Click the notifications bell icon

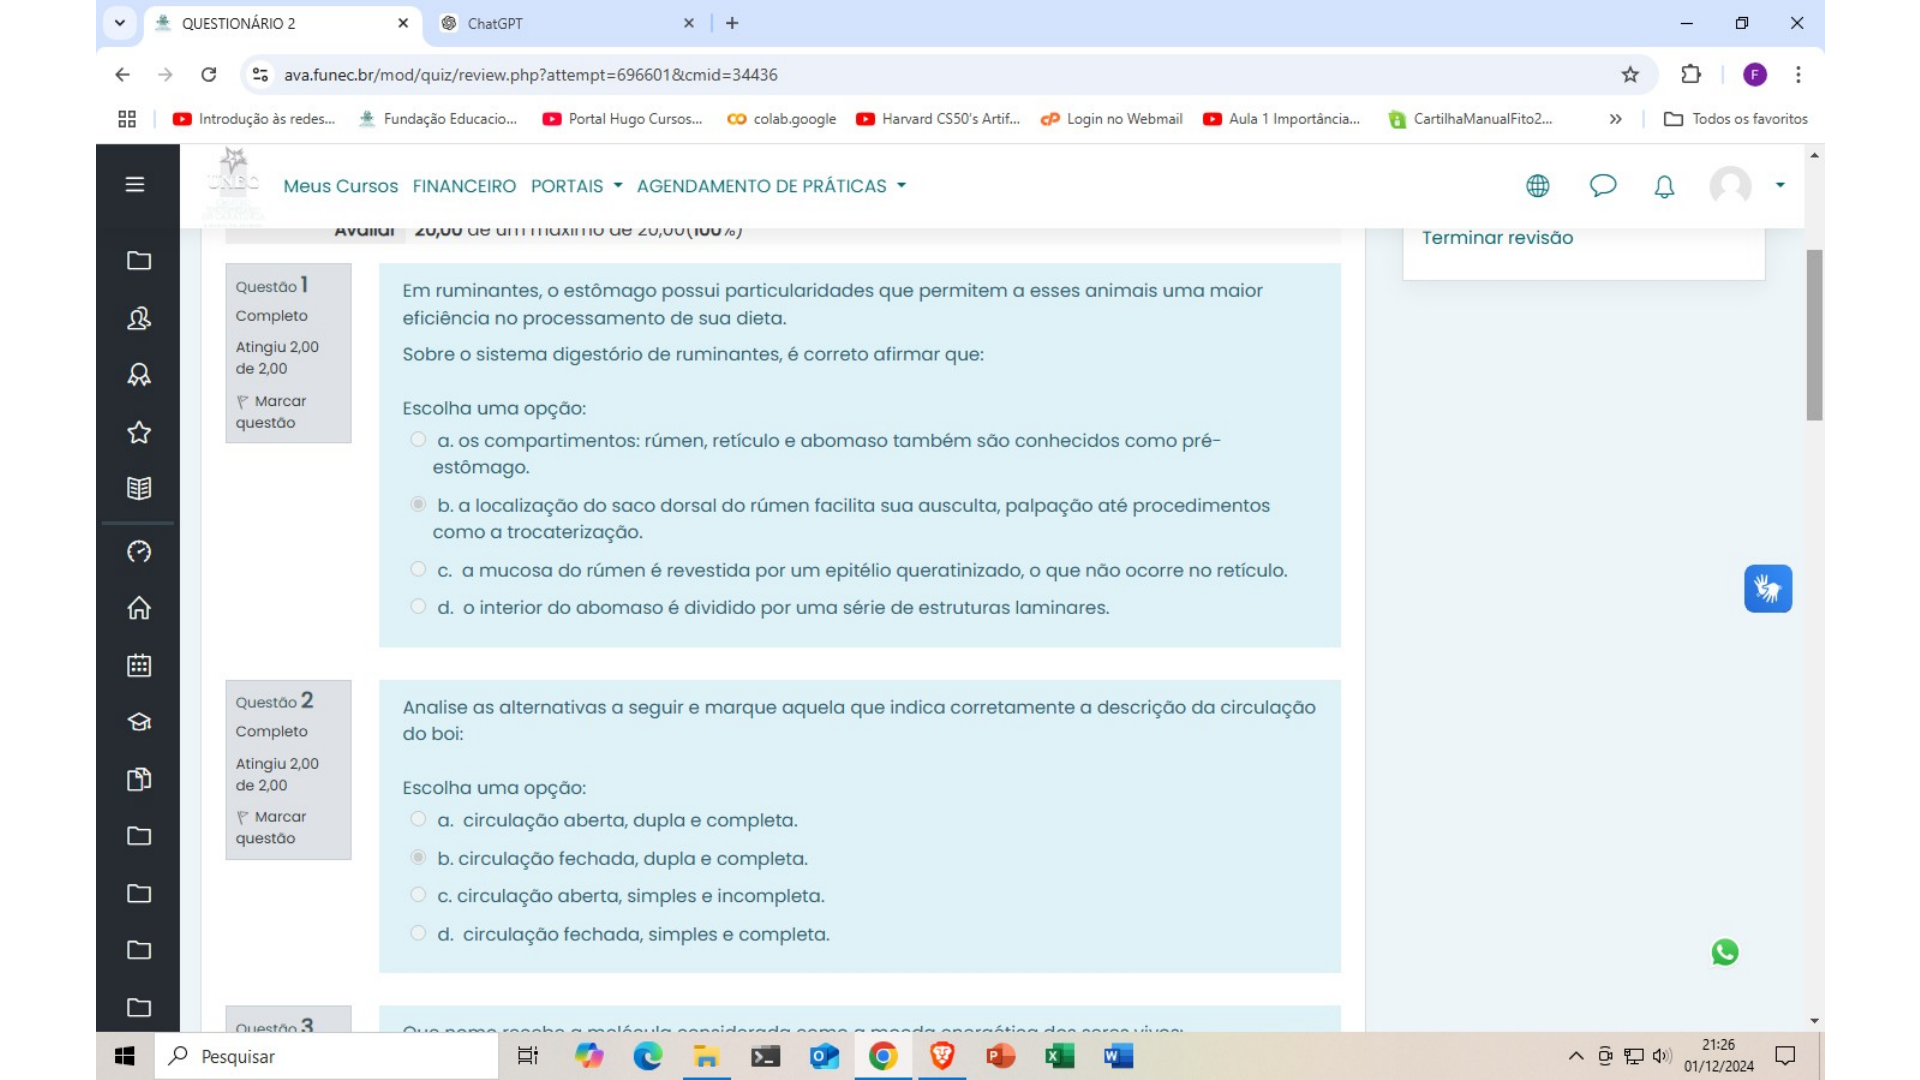[x=1664, y=186]
